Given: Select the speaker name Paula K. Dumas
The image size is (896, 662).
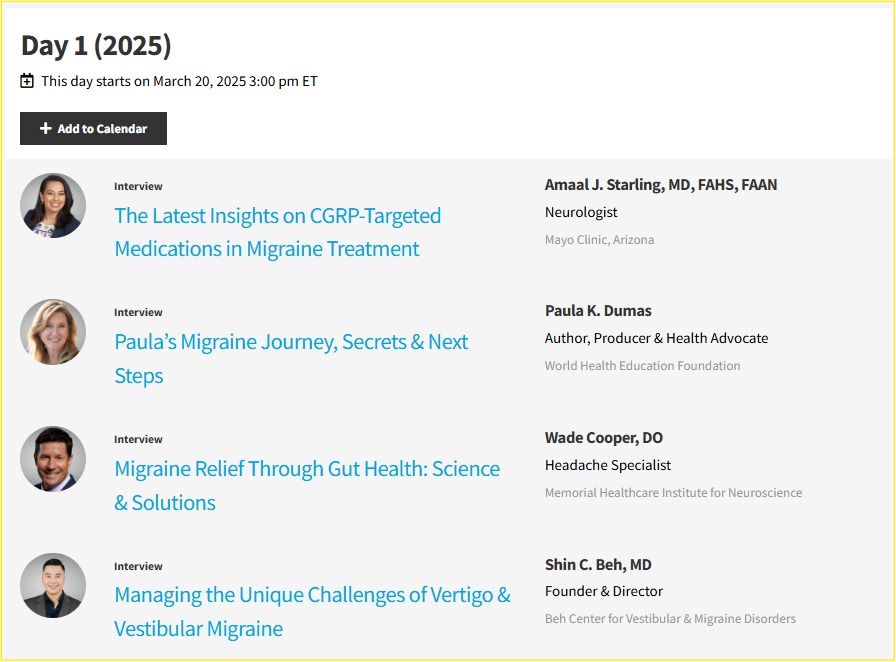Looking at the screenshot, I should (x=598, y=311).
